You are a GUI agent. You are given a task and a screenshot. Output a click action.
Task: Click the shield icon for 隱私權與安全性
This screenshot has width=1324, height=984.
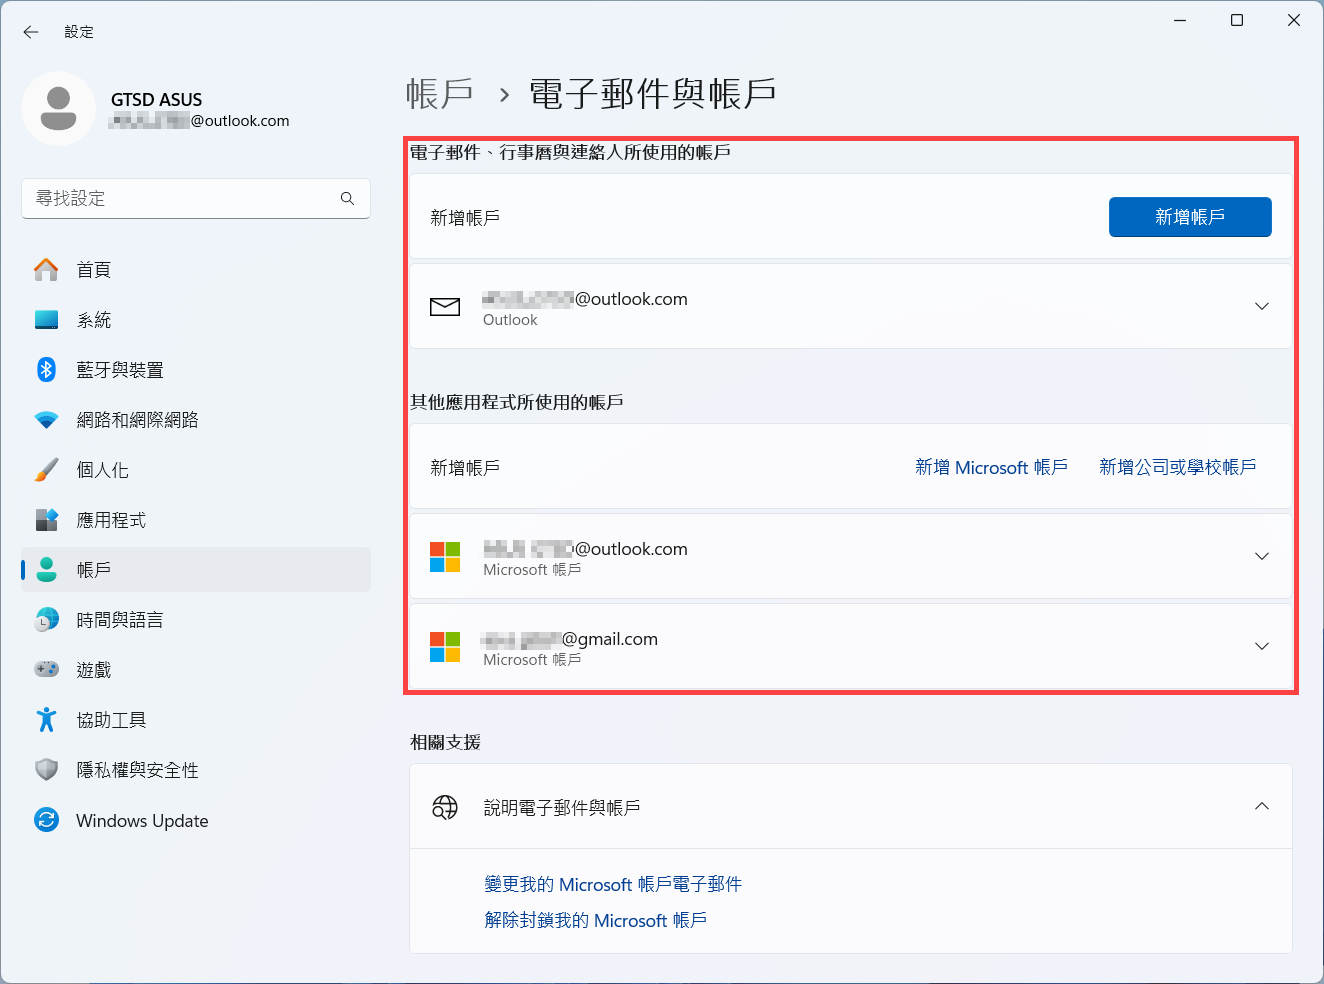click(x=46, y=769)
